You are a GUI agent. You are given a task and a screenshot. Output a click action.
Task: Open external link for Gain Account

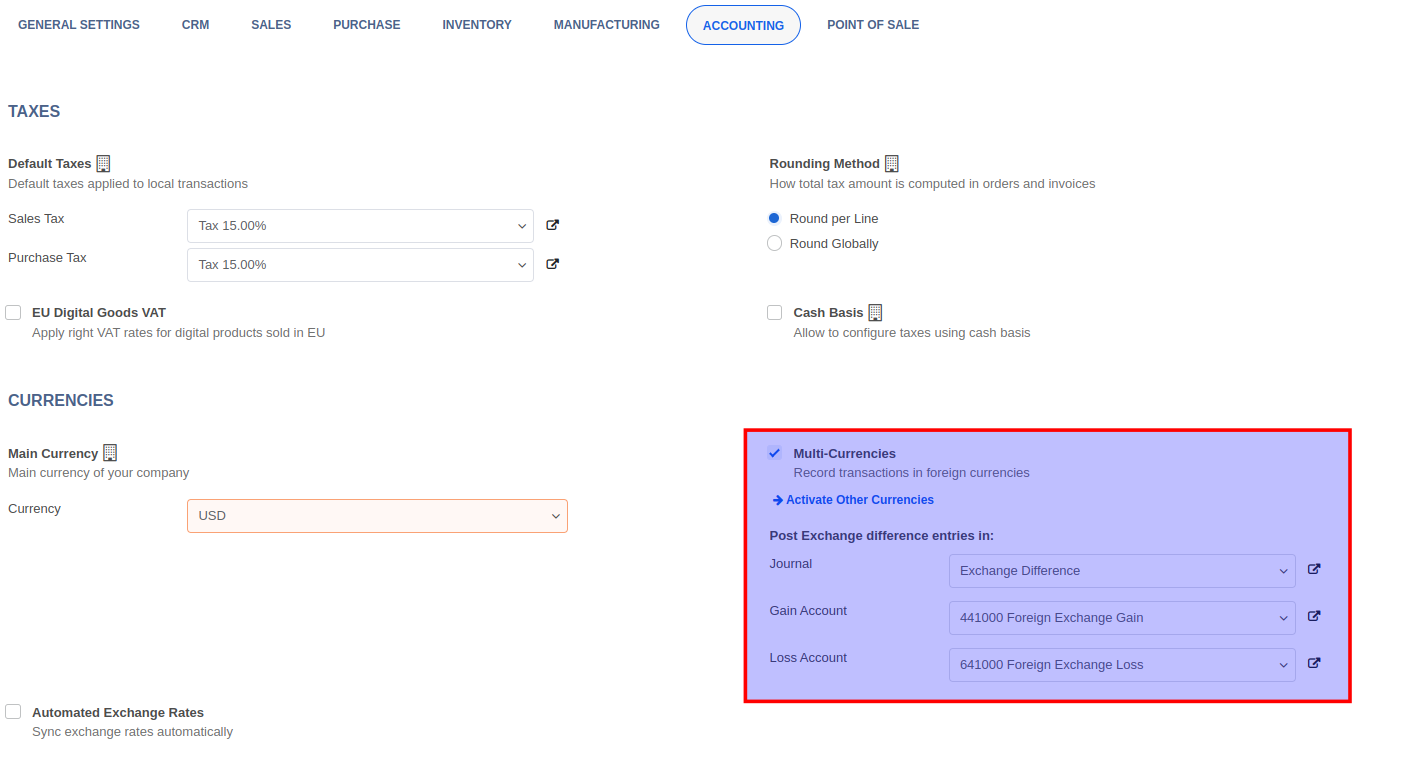(x=1314, y=616)
